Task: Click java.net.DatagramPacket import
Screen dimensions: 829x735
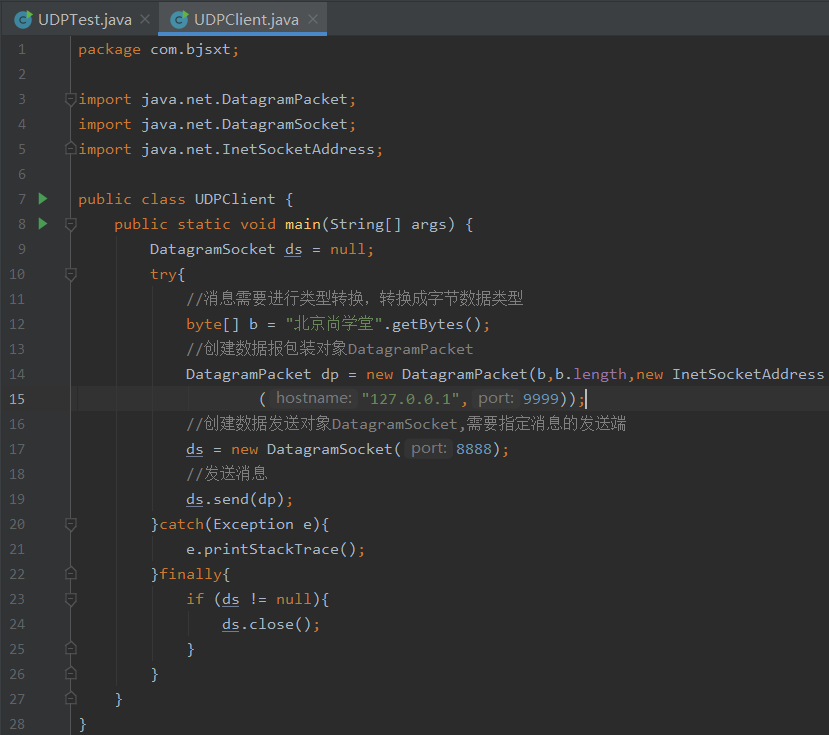Action: click(244, 99)
